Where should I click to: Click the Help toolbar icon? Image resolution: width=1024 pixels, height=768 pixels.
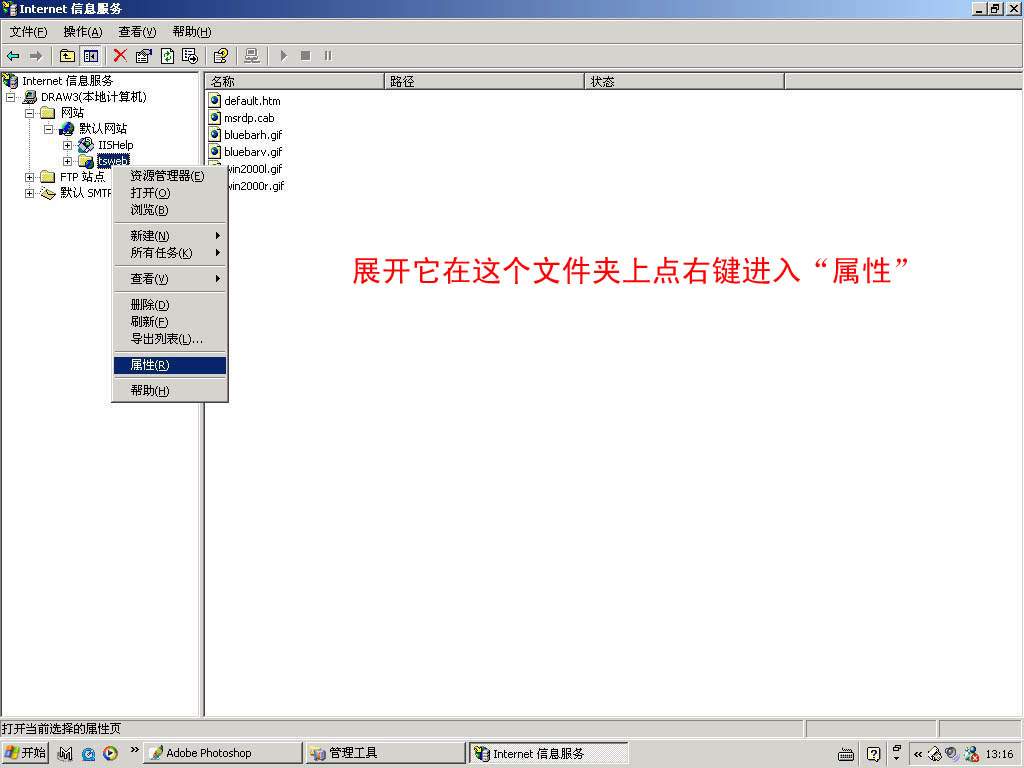221,56
